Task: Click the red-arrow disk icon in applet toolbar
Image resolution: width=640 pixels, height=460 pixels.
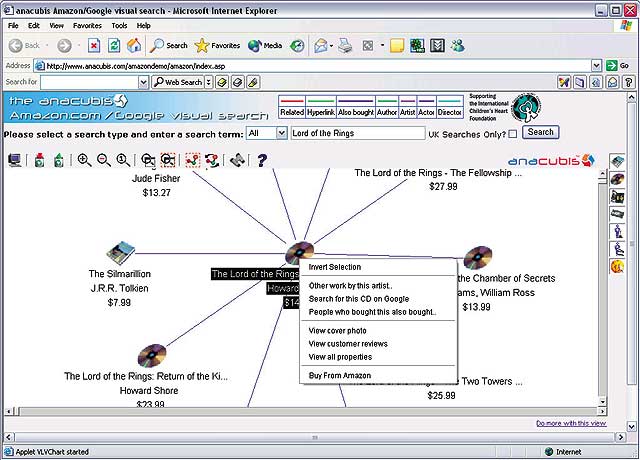Action: [39, 160]
